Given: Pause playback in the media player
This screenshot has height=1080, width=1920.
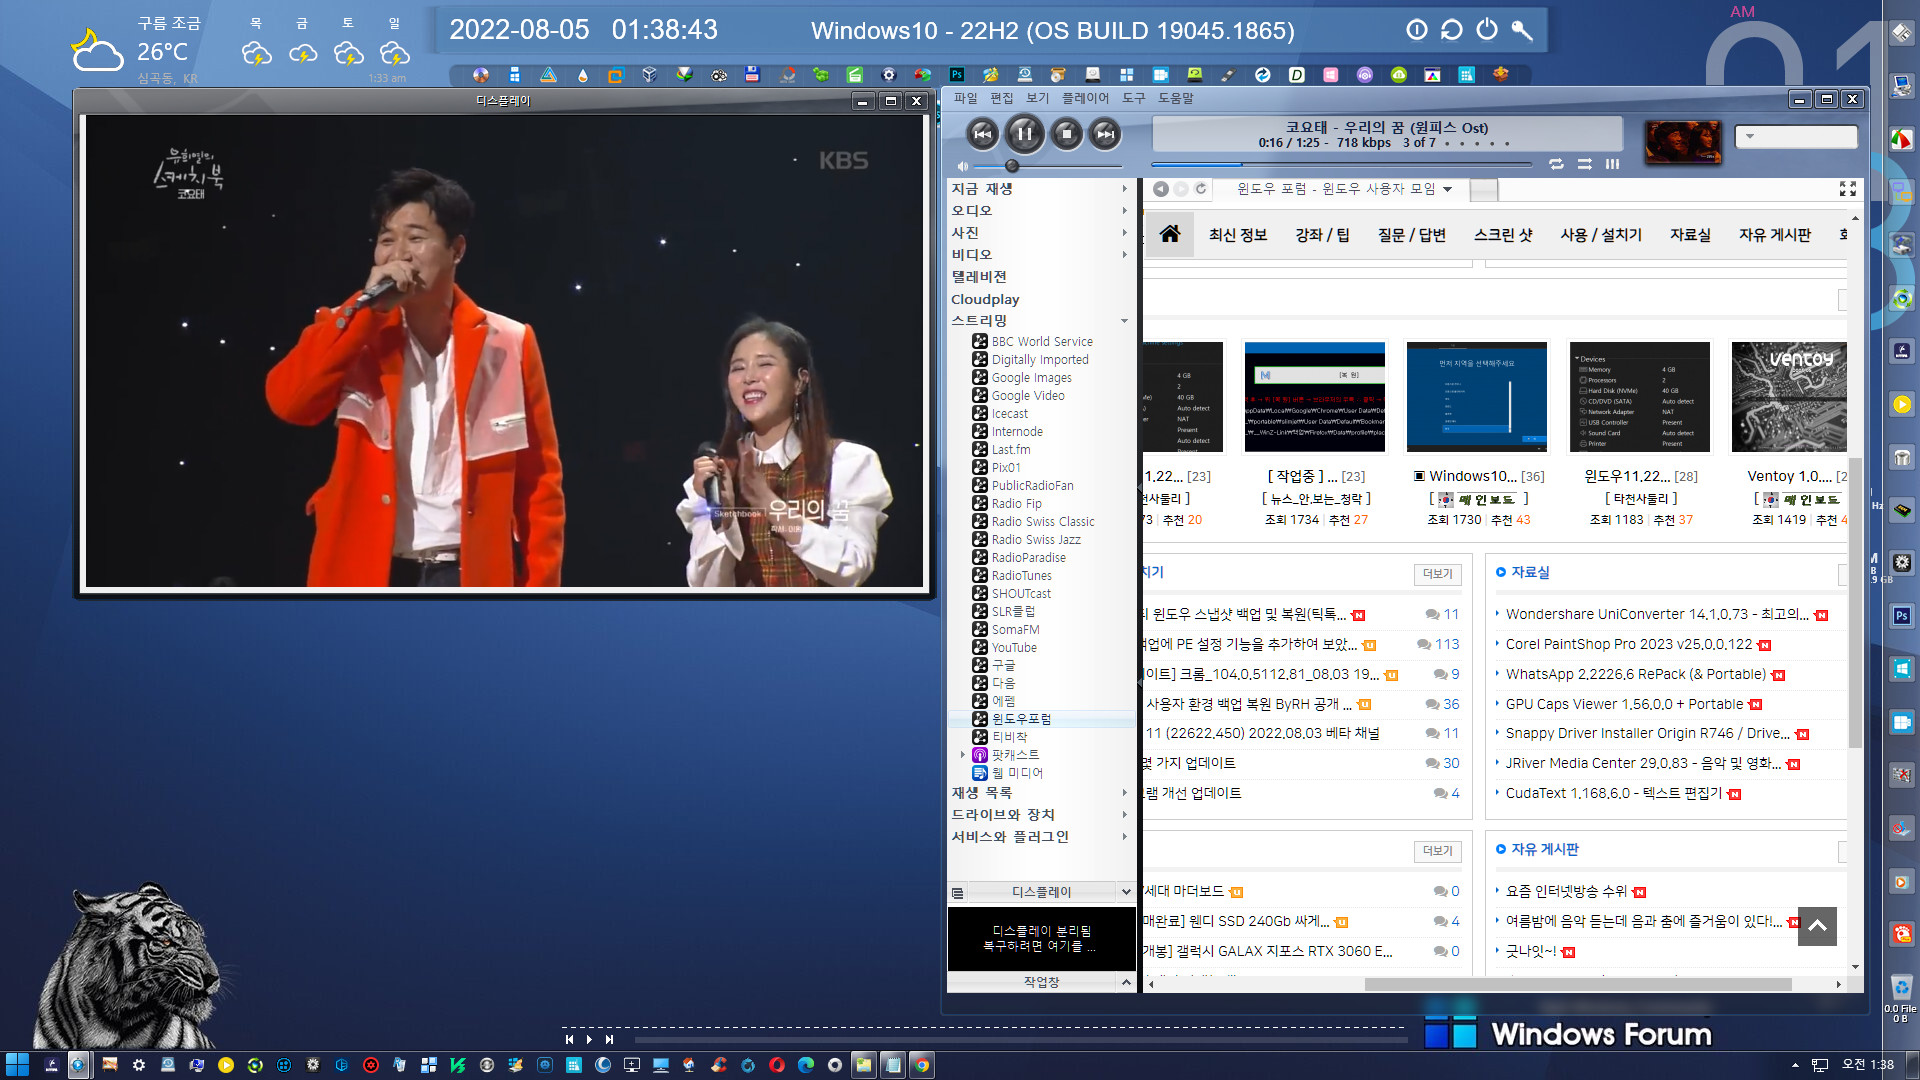Looking at the screenshot, I should [x=1024, y=133].
